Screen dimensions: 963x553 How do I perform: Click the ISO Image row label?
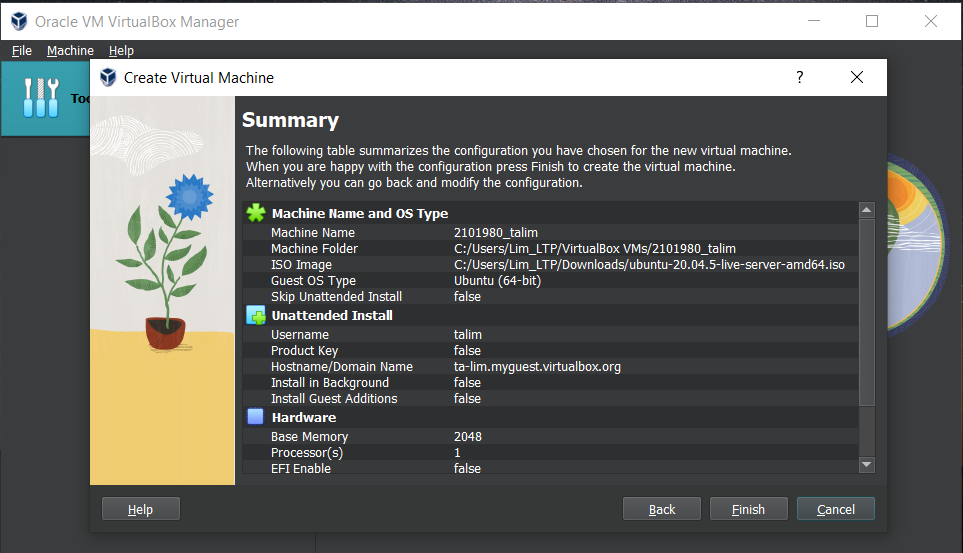[x=301, y=264]
